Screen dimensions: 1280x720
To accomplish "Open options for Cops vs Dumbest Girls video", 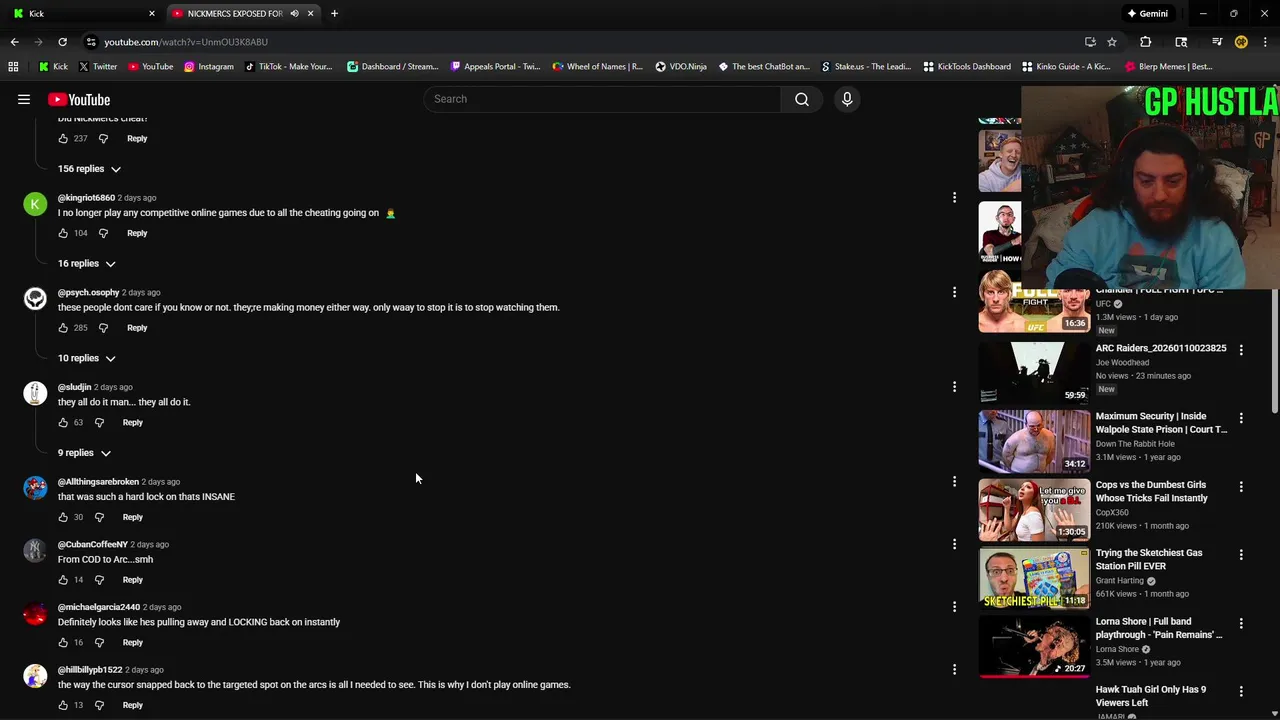I will 1241,486.
